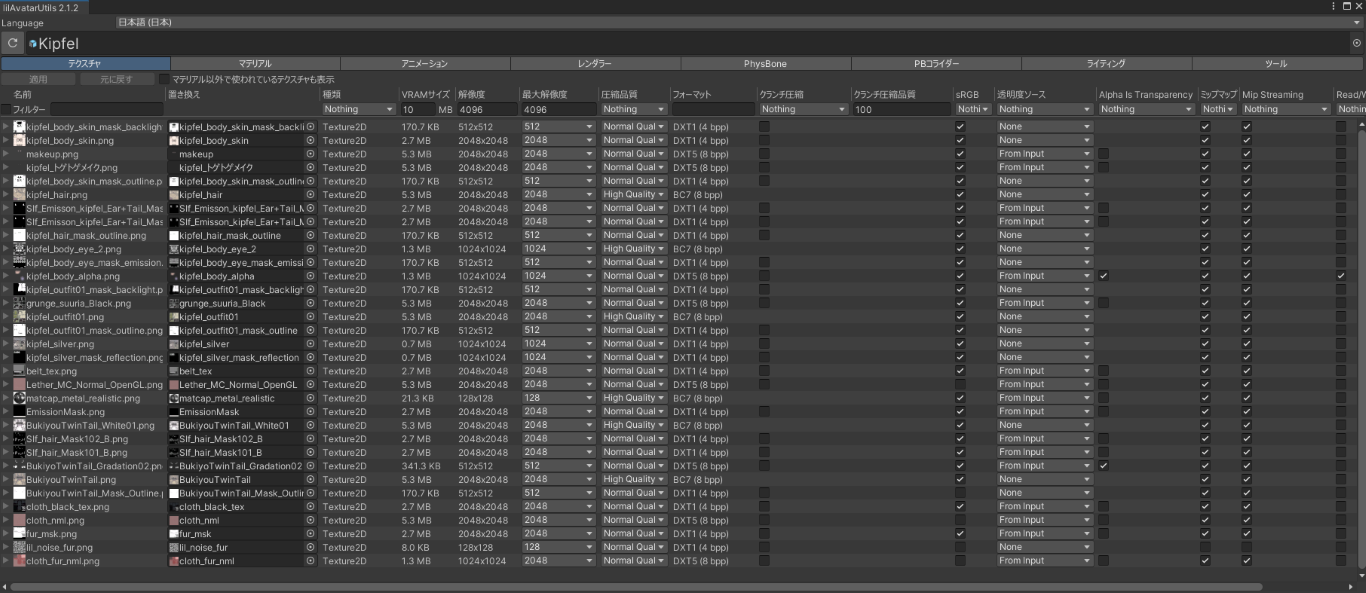Click the クランチ圧縮品質 field showing 100
Viewport: 1366px width, 593px height.
pos(900,109)
